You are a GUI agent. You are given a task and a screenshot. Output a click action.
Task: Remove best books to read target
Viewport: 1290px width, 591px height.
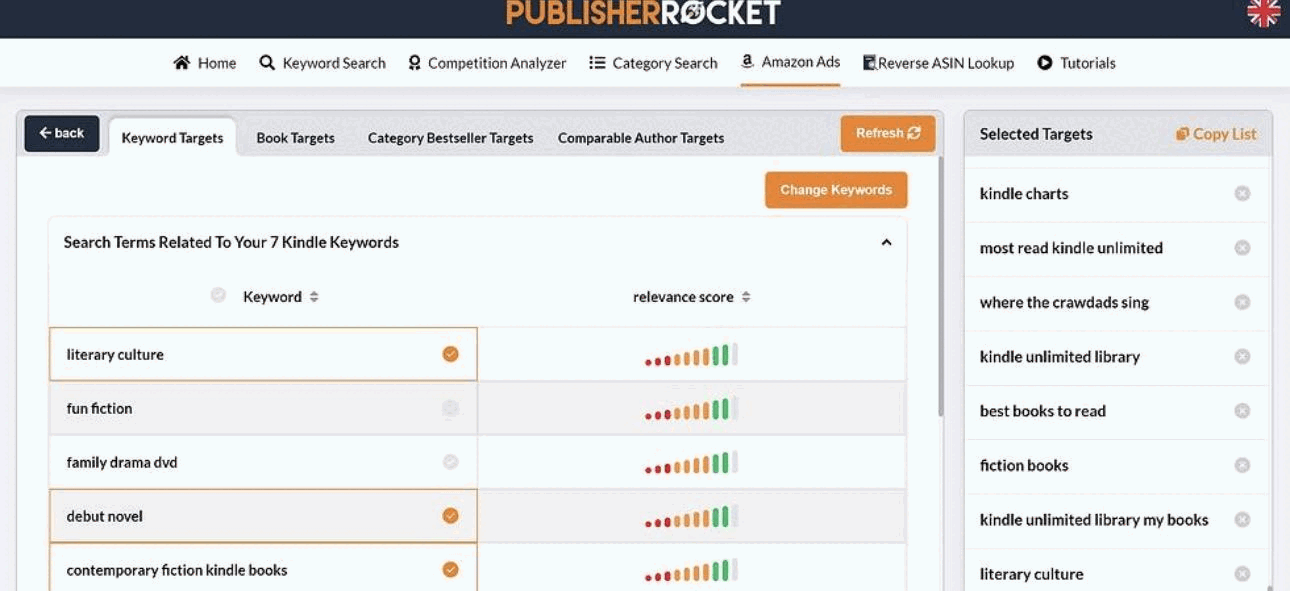[1242, 411]
